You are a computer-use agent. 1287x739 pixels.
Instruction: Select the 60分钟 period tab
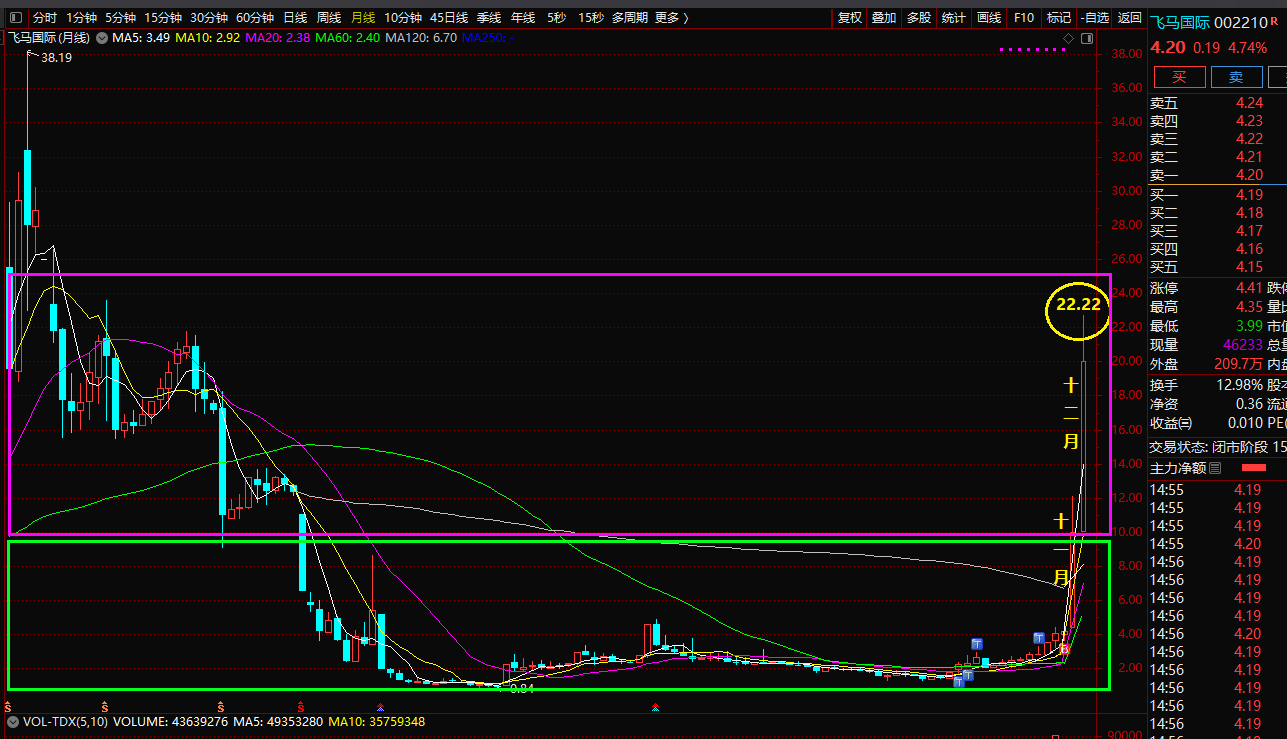tap(255, 18)
